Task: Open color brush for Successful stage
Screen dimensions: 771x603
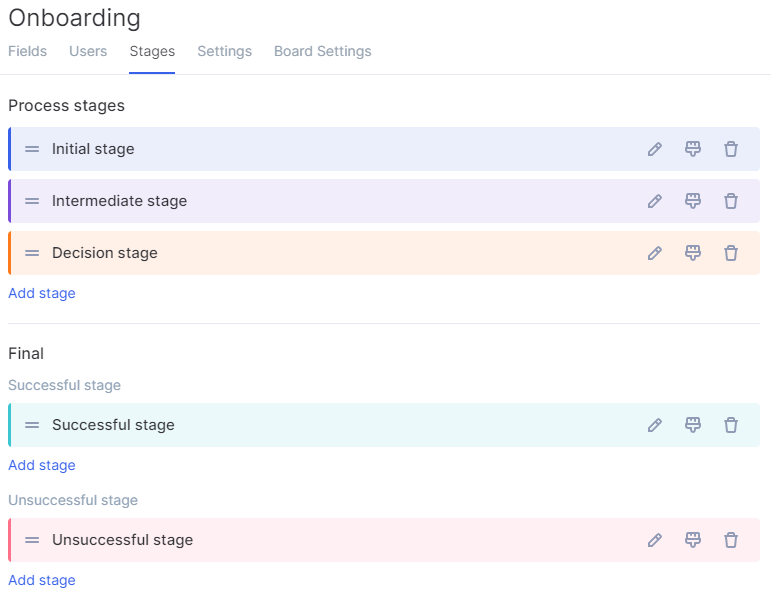Action: click(693, 425)
